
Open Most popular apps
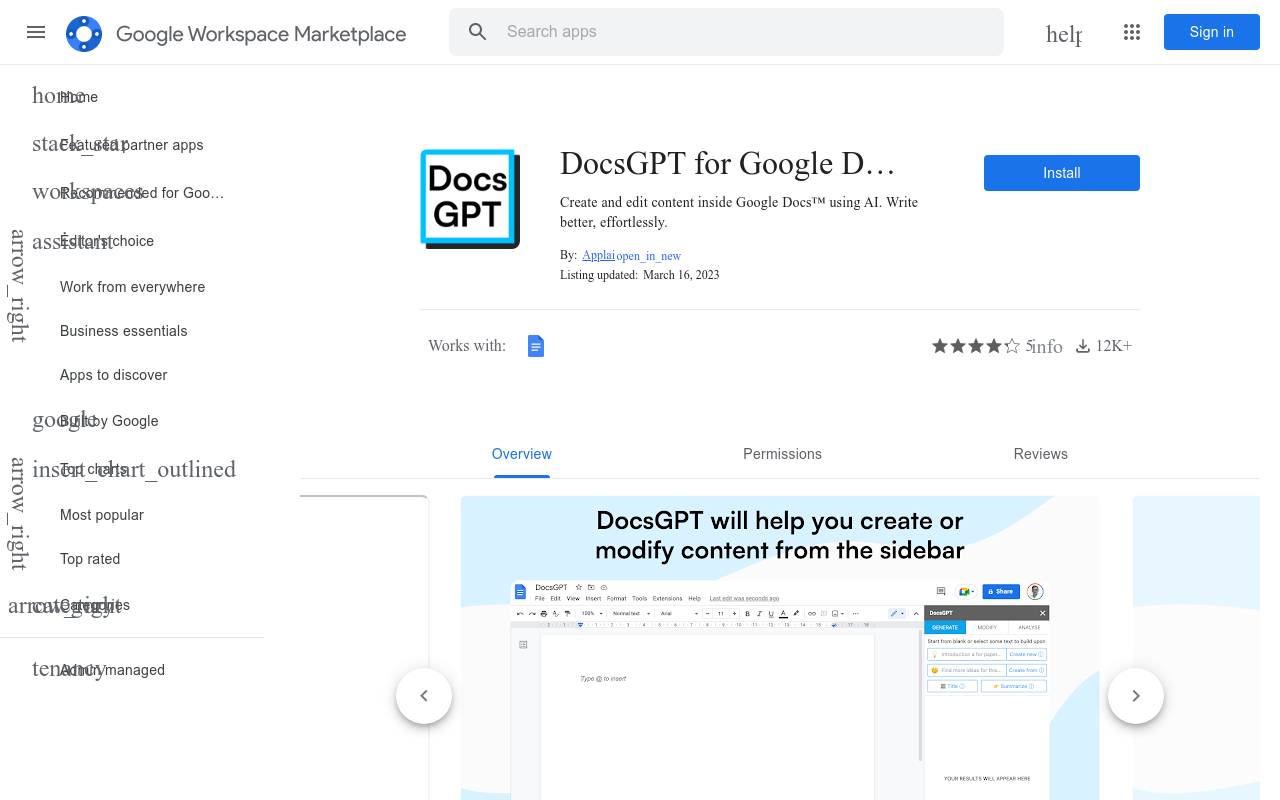[102, 515]
